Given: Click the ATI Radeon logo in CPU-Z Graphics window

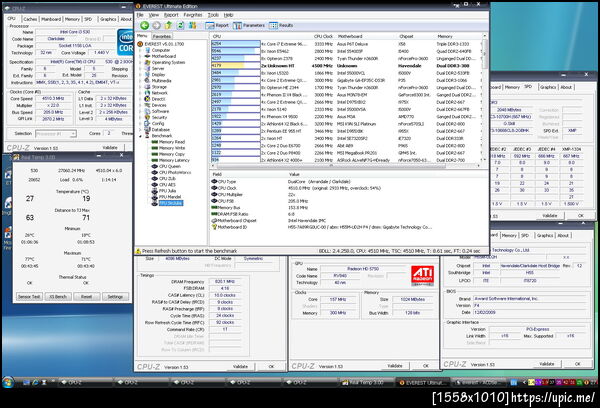Looking at the screenshot, I should click(422, 276).
